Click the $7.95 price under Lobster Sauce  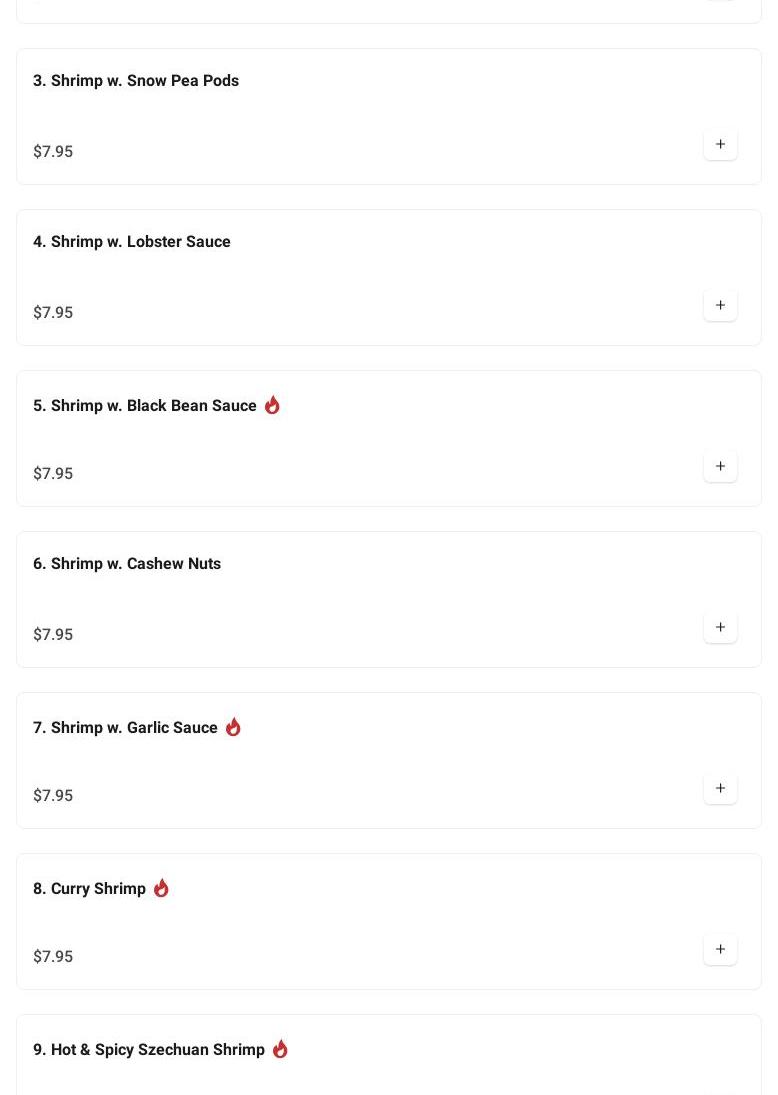(x=53, y=313)
